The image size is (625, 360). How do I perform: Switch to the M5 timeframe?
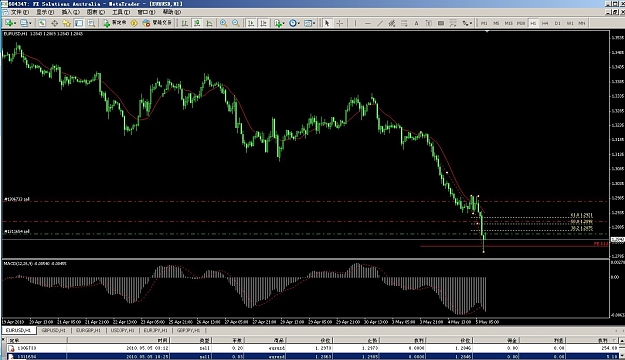pyautogui.click(x=496, y=23)
